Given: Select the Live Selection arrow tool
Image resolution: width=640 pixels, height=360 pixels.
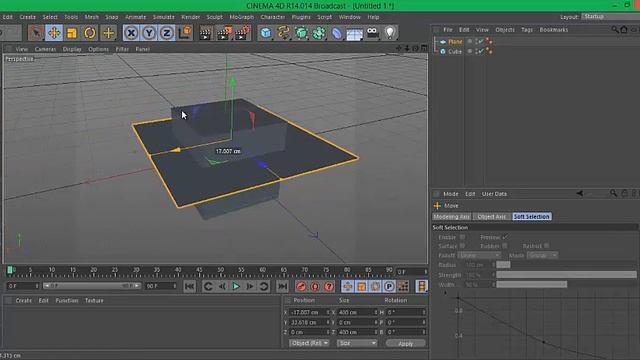Looking at the screenshot, I should [36, 33].
